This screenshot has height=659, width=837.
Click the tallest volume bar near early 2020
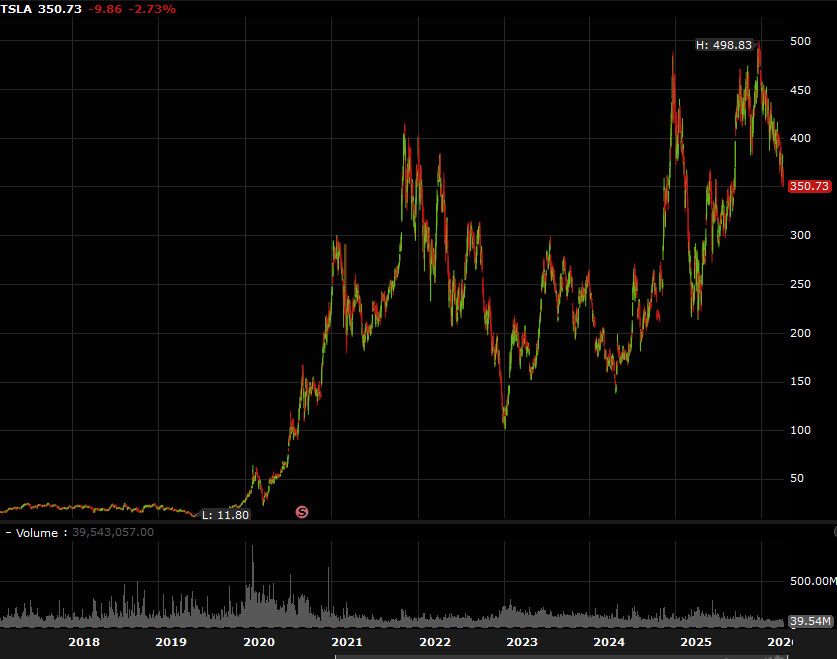(x=251, y=580)
